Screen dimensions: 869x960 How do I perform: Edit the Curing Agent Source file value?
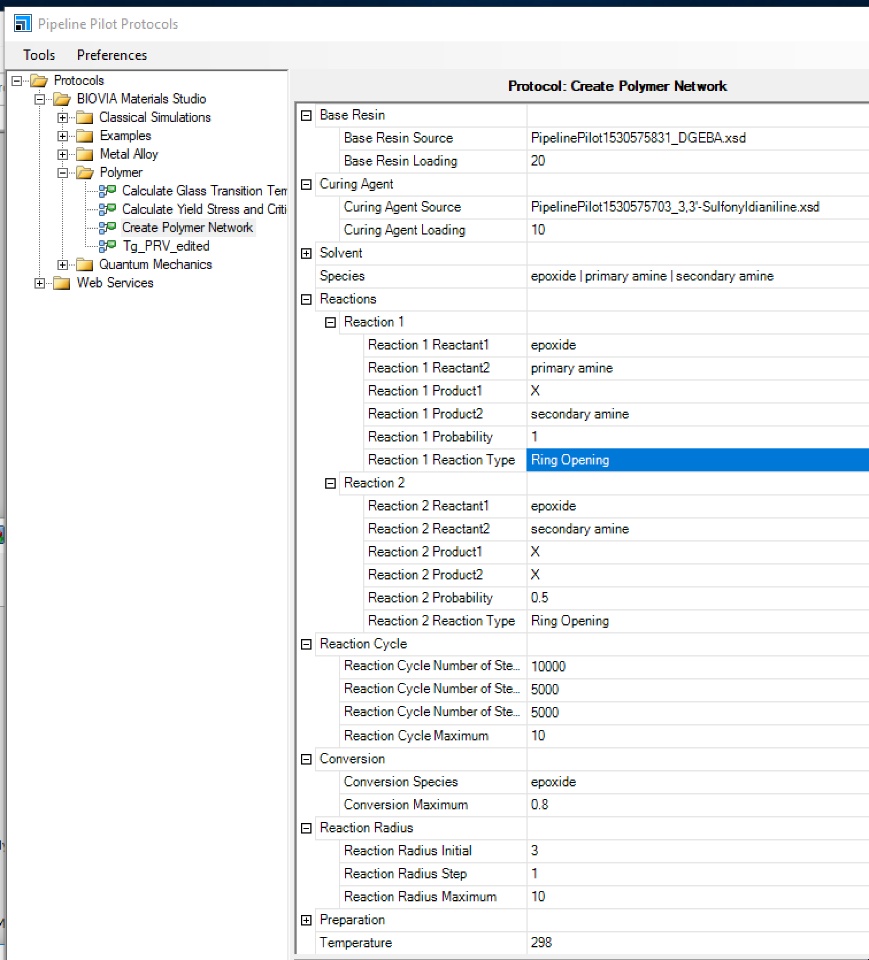(x=698, y=207)
